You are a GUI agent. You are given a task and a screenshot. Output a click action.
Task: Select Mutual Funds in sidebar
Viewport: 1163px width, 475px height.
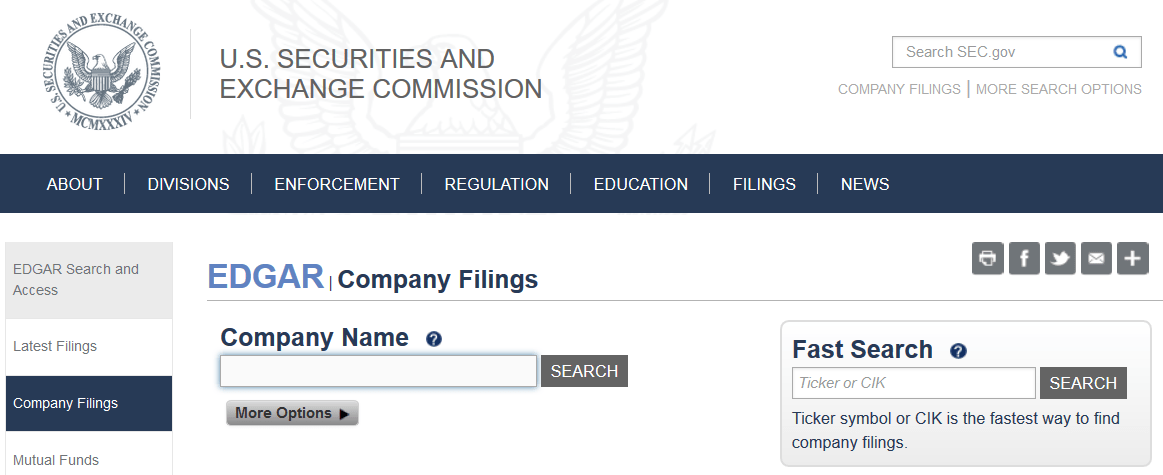pos(56,460)
